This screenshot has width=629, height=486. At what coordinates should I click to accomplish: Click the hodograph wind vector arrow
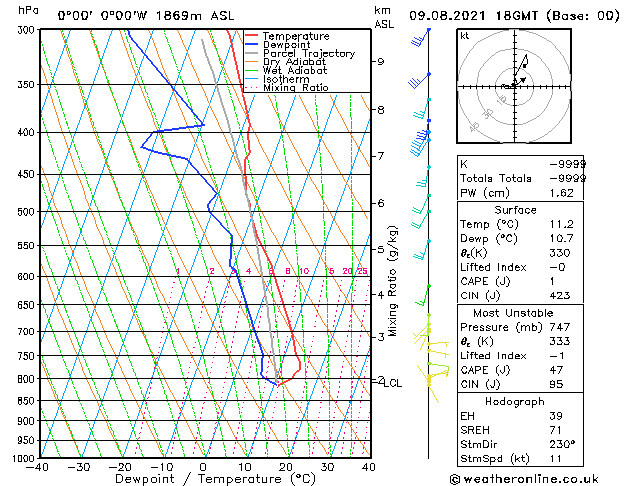coord(520,82)
